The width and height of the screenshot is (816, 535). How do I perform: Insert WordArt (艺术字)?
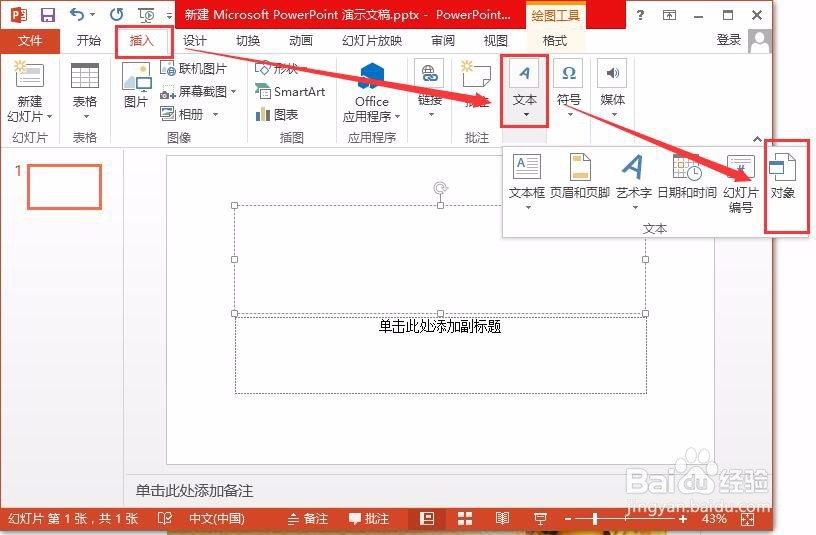pyautogui.click(x=633, y=181)
